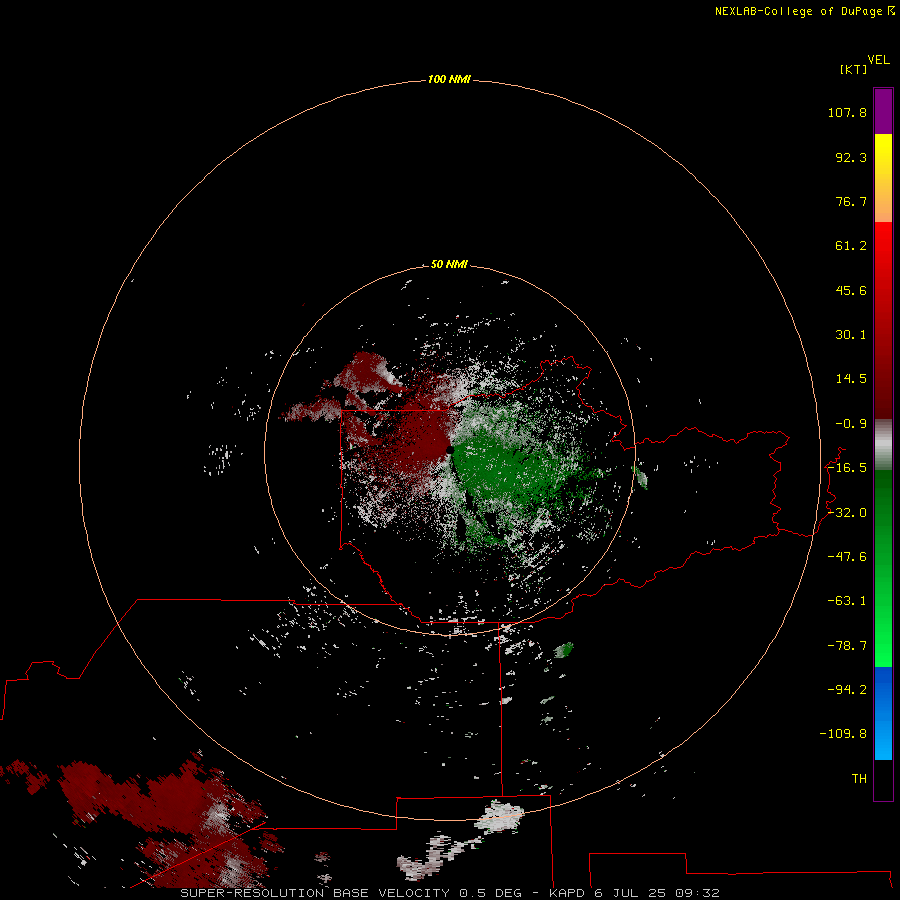900x900 pixels.
Task: Click the TH legend label
Action: [859, 779]
